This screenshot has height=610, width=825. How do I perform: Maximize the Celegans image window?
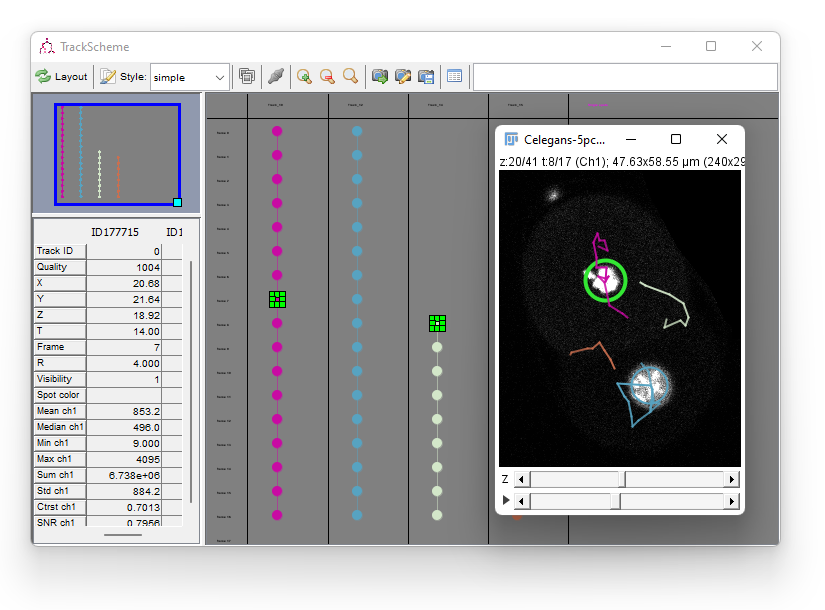click(x=676, y=139)
